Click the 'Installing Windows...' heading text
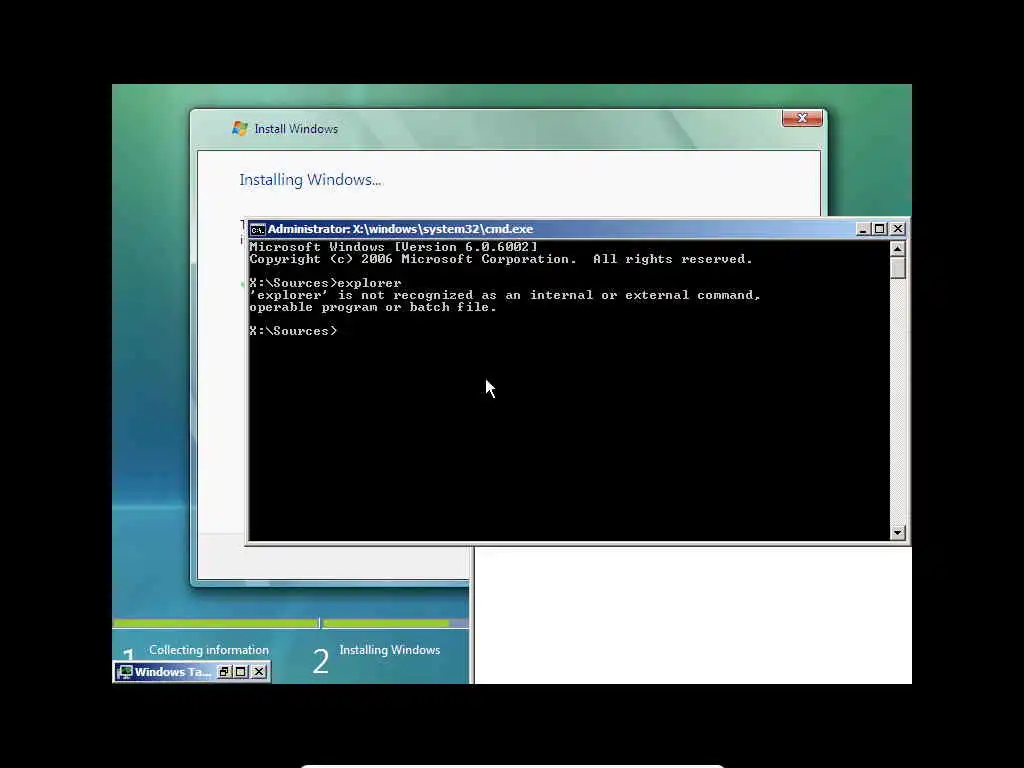This screenshot has height=768, width=1024. pyautogui.click(x=310, y=180)
